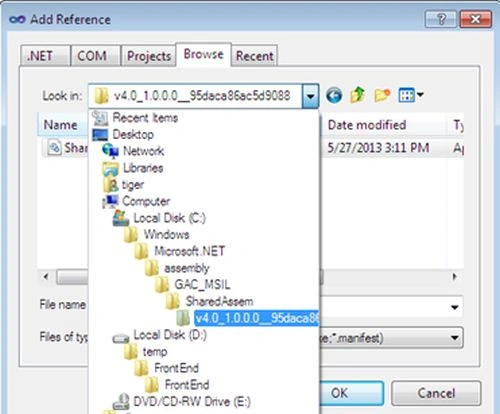This screenshot has height=414, width=500.
Task: Choose Computer in the location list
Action: [146, 201]
